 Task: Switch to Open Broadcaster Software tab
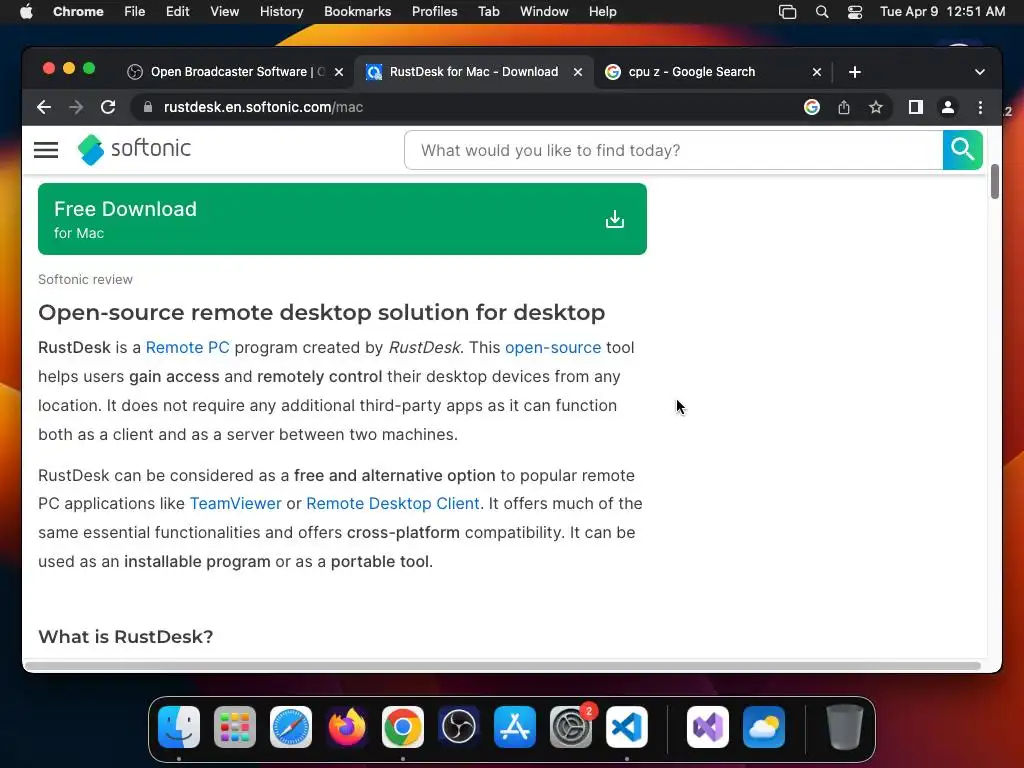click(x=236, y=72)
